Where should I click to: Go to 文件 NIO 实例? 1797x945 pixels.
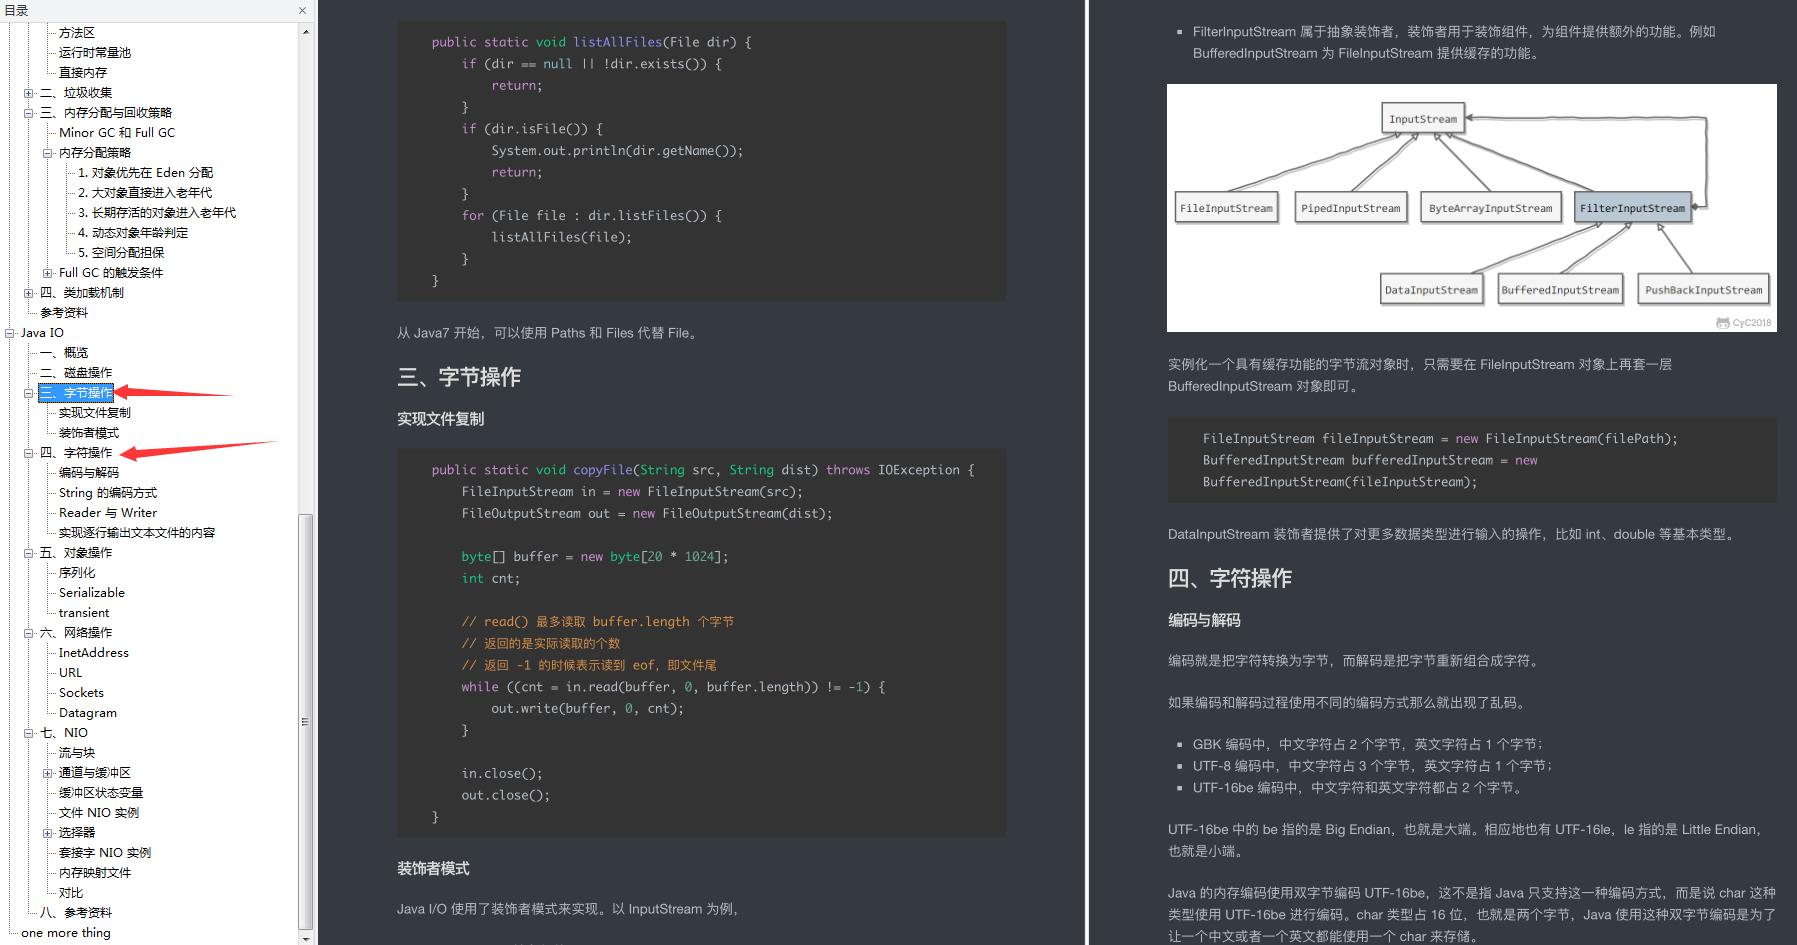click(99, 813)
